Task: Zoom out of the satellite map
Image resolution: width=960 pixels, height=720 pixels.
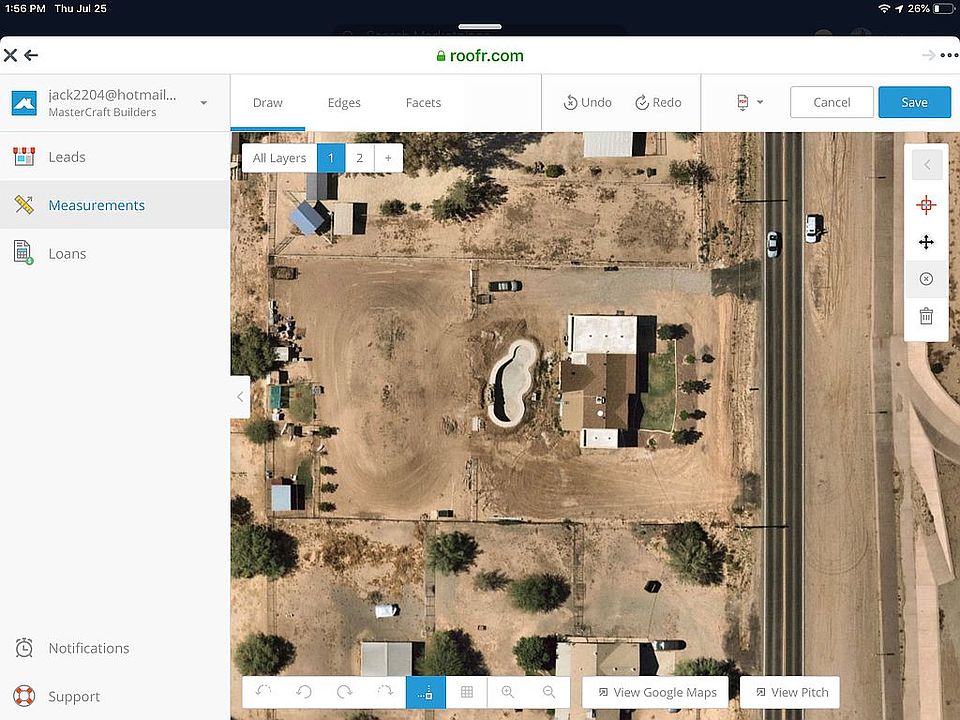Action: click(x=549, y=692)
